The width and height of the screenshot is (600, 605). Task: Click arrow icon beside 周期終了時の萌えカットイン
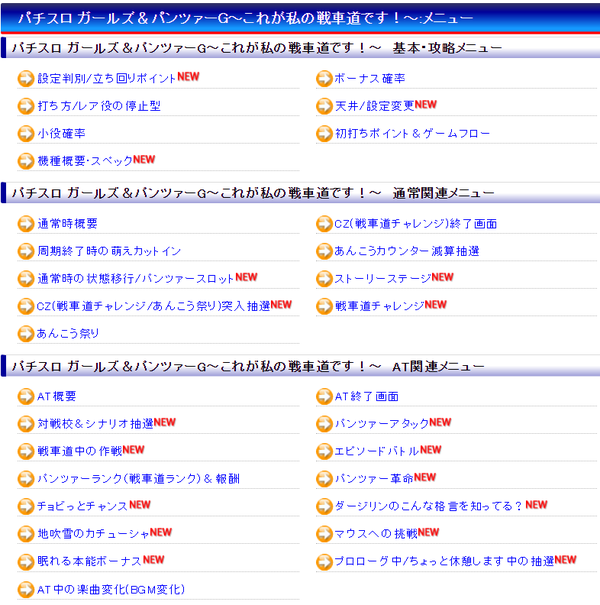26,251
